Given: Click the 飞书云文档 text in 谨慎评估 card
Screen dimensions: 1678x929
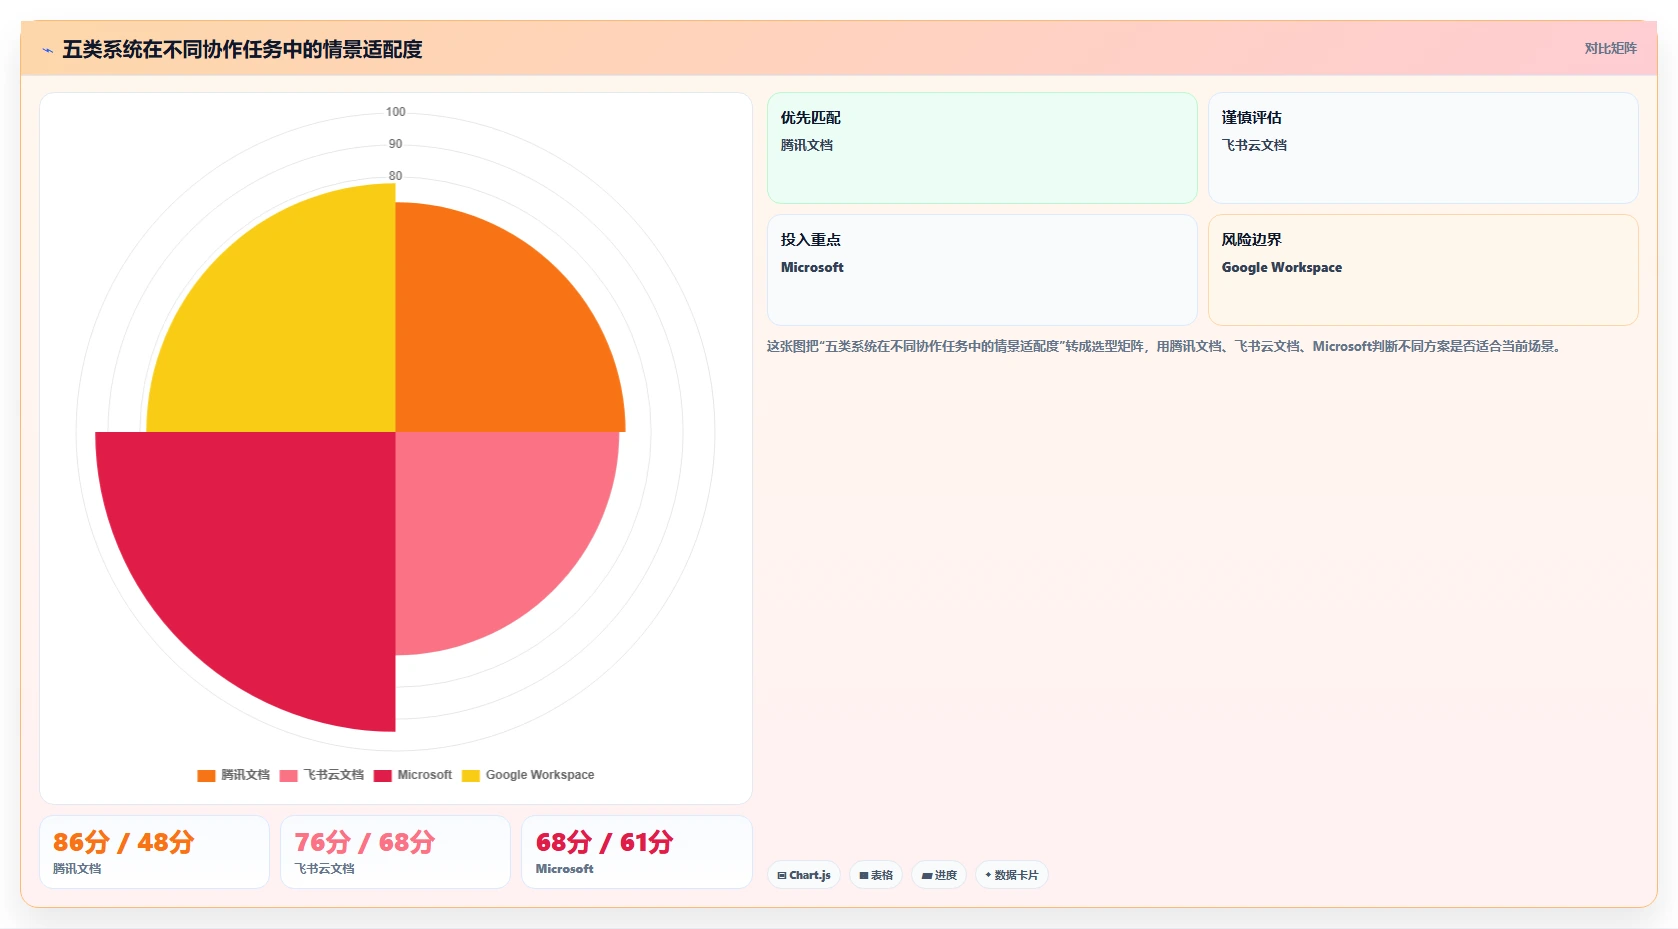Looking at the screenshot, I should pos(1254,145).
